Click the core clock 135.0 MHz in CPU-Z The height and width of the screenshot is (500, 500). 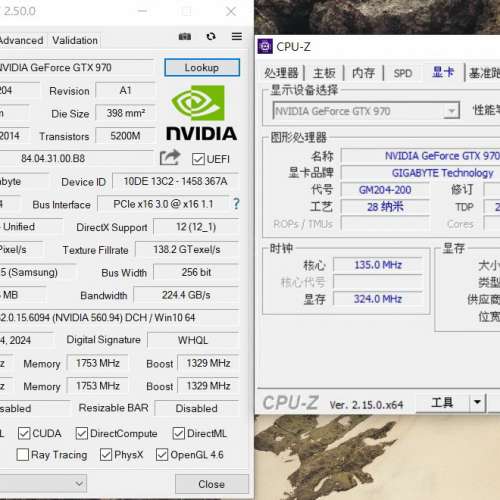tap(378, 265)
